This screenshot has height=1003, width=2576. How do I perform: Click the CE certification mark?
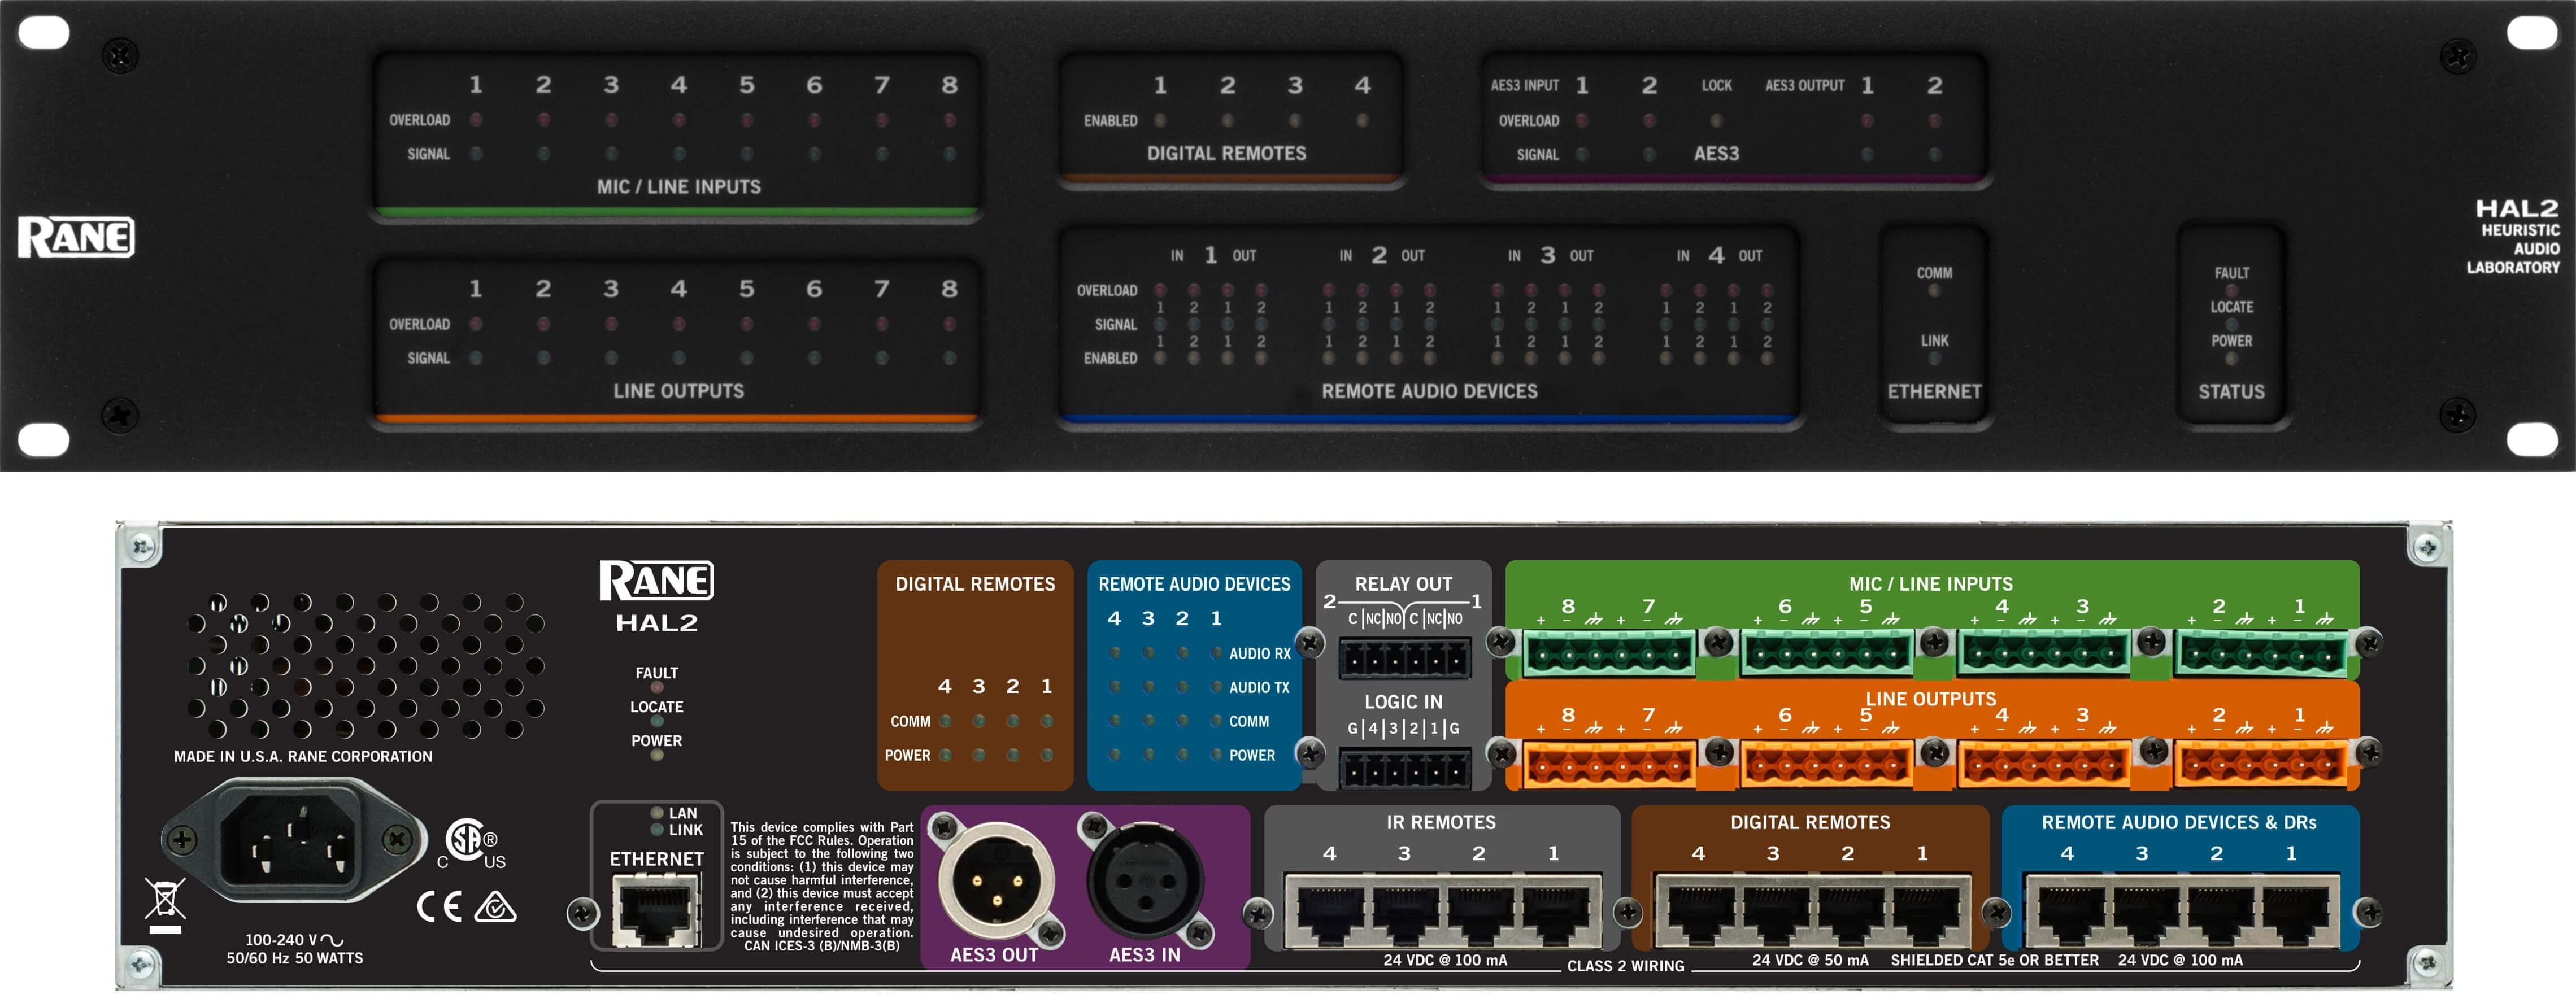tap(439, 907)
